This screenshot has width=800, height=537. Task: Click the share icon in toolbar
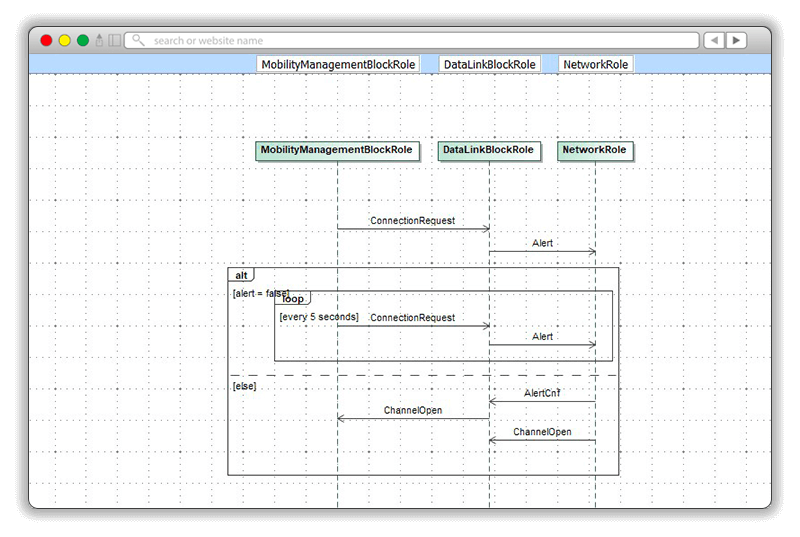click(99, 40)
